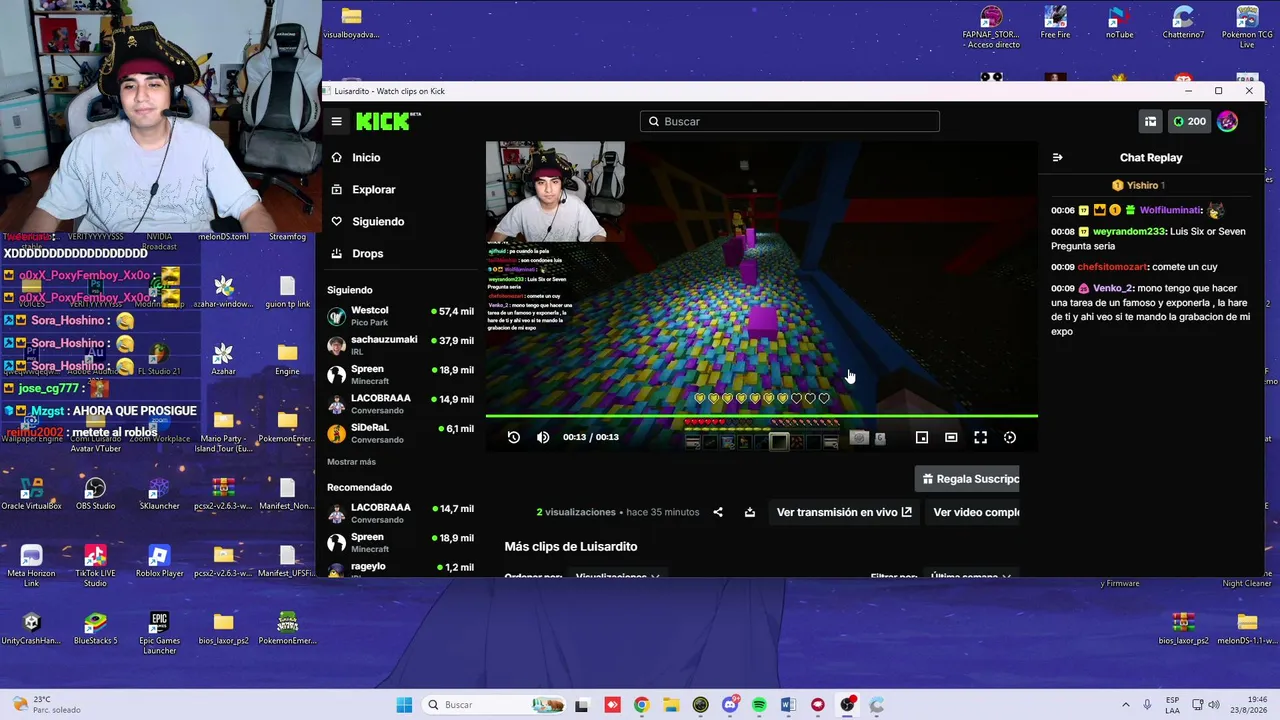The width and height of the screenshot is (1280, 720).
Task: Select the visualboyadvance folder on desktop
Action: [x=351, y=23]
